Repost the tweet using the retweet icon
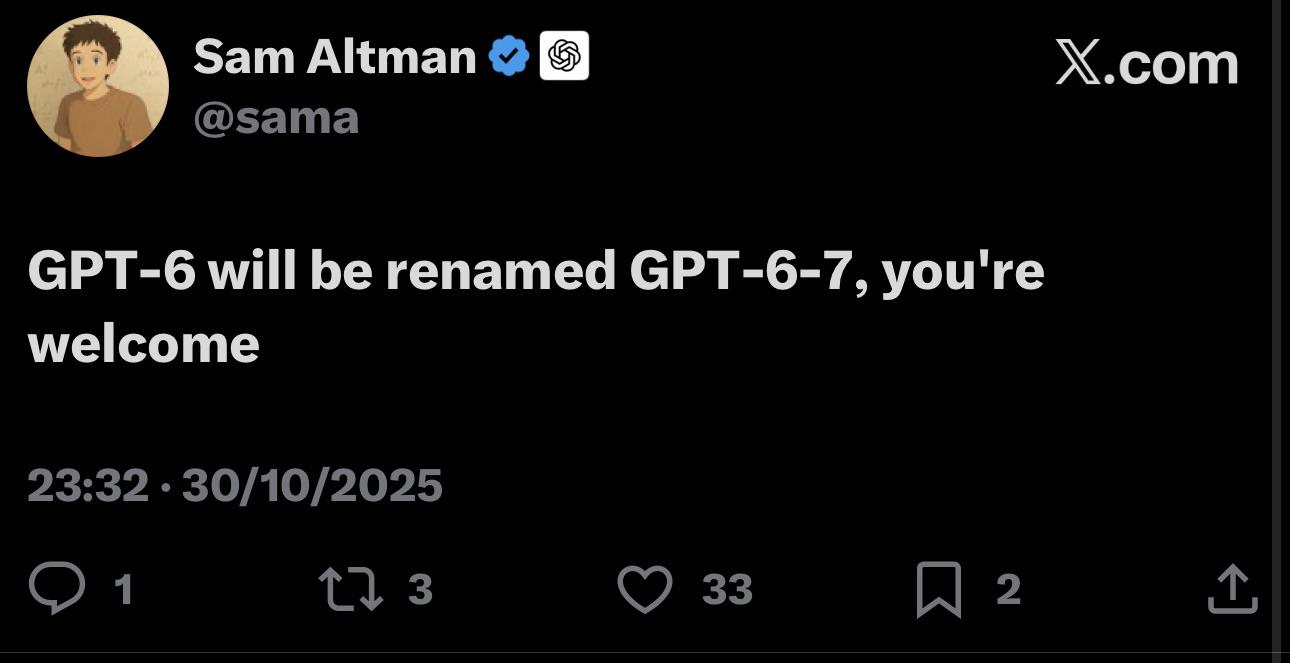 click(349, 589)
